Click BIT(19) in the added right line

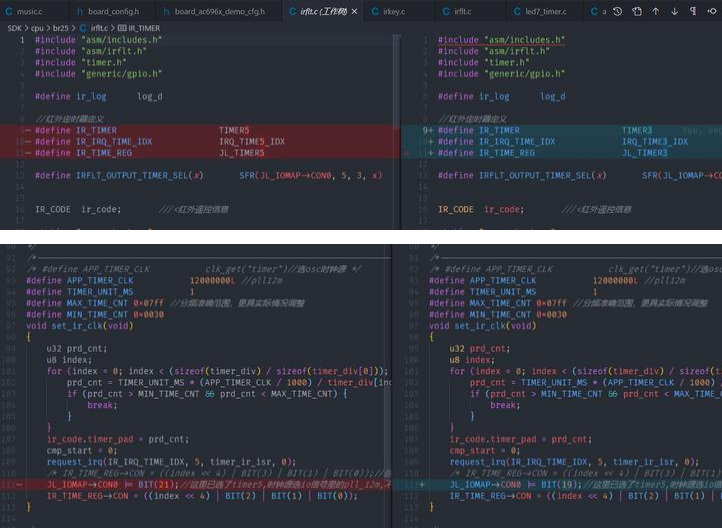(x=559, y=485)
